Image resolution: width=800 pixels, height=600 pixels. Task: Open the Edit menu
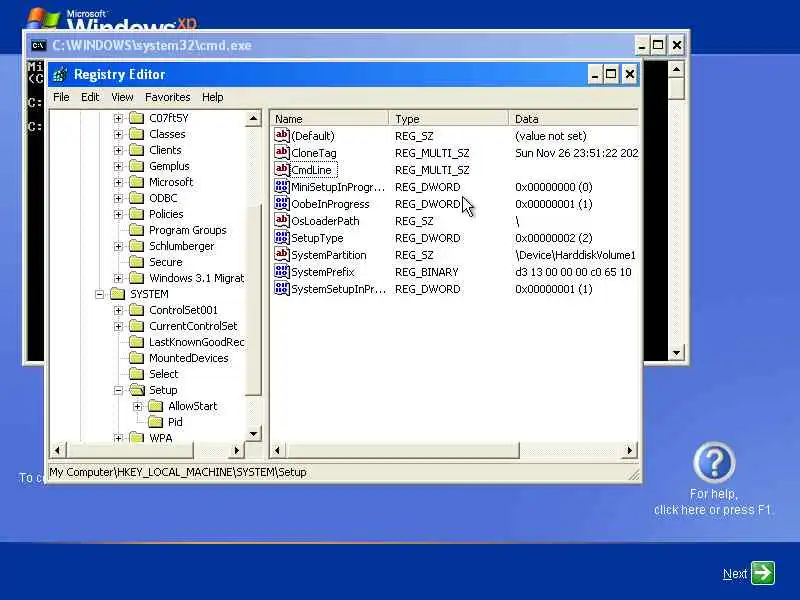[x=90, y=97]
